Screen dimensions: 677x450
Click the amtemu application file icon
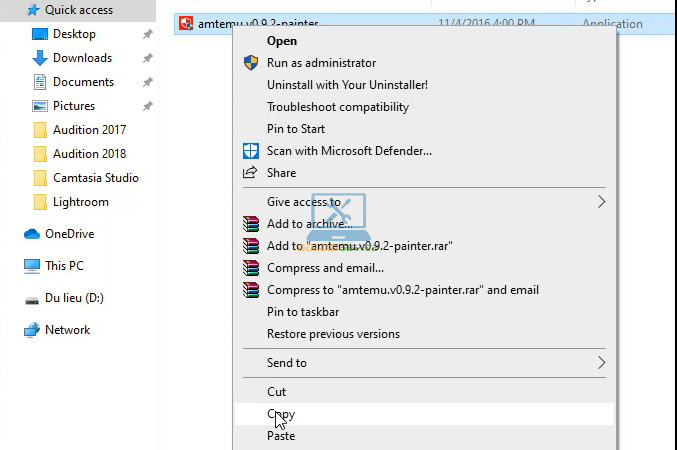pos(185,24)
